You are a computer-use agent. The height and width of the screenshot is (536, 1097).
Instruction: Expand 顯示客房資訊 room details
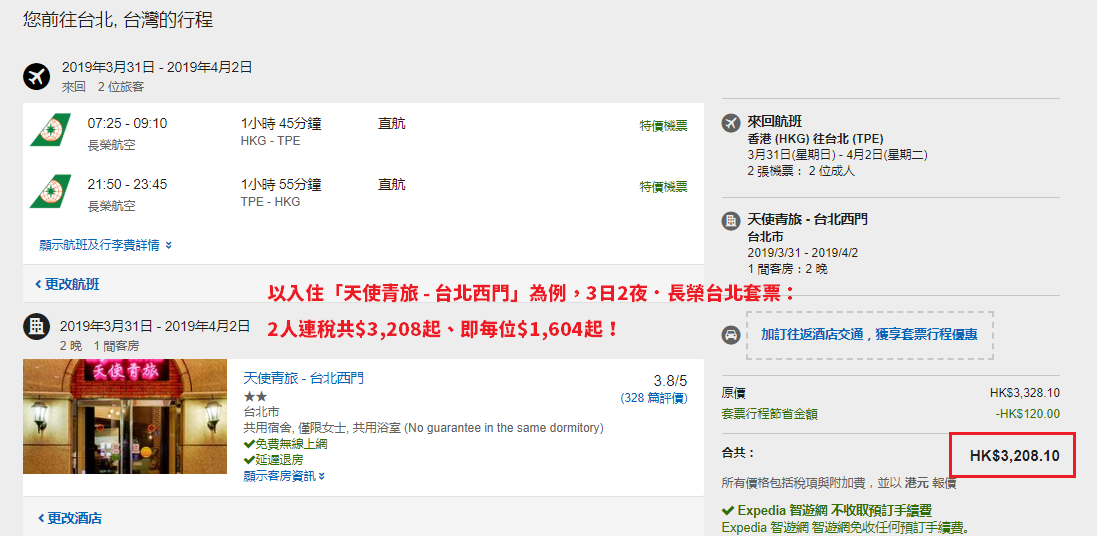click(284, 476)
